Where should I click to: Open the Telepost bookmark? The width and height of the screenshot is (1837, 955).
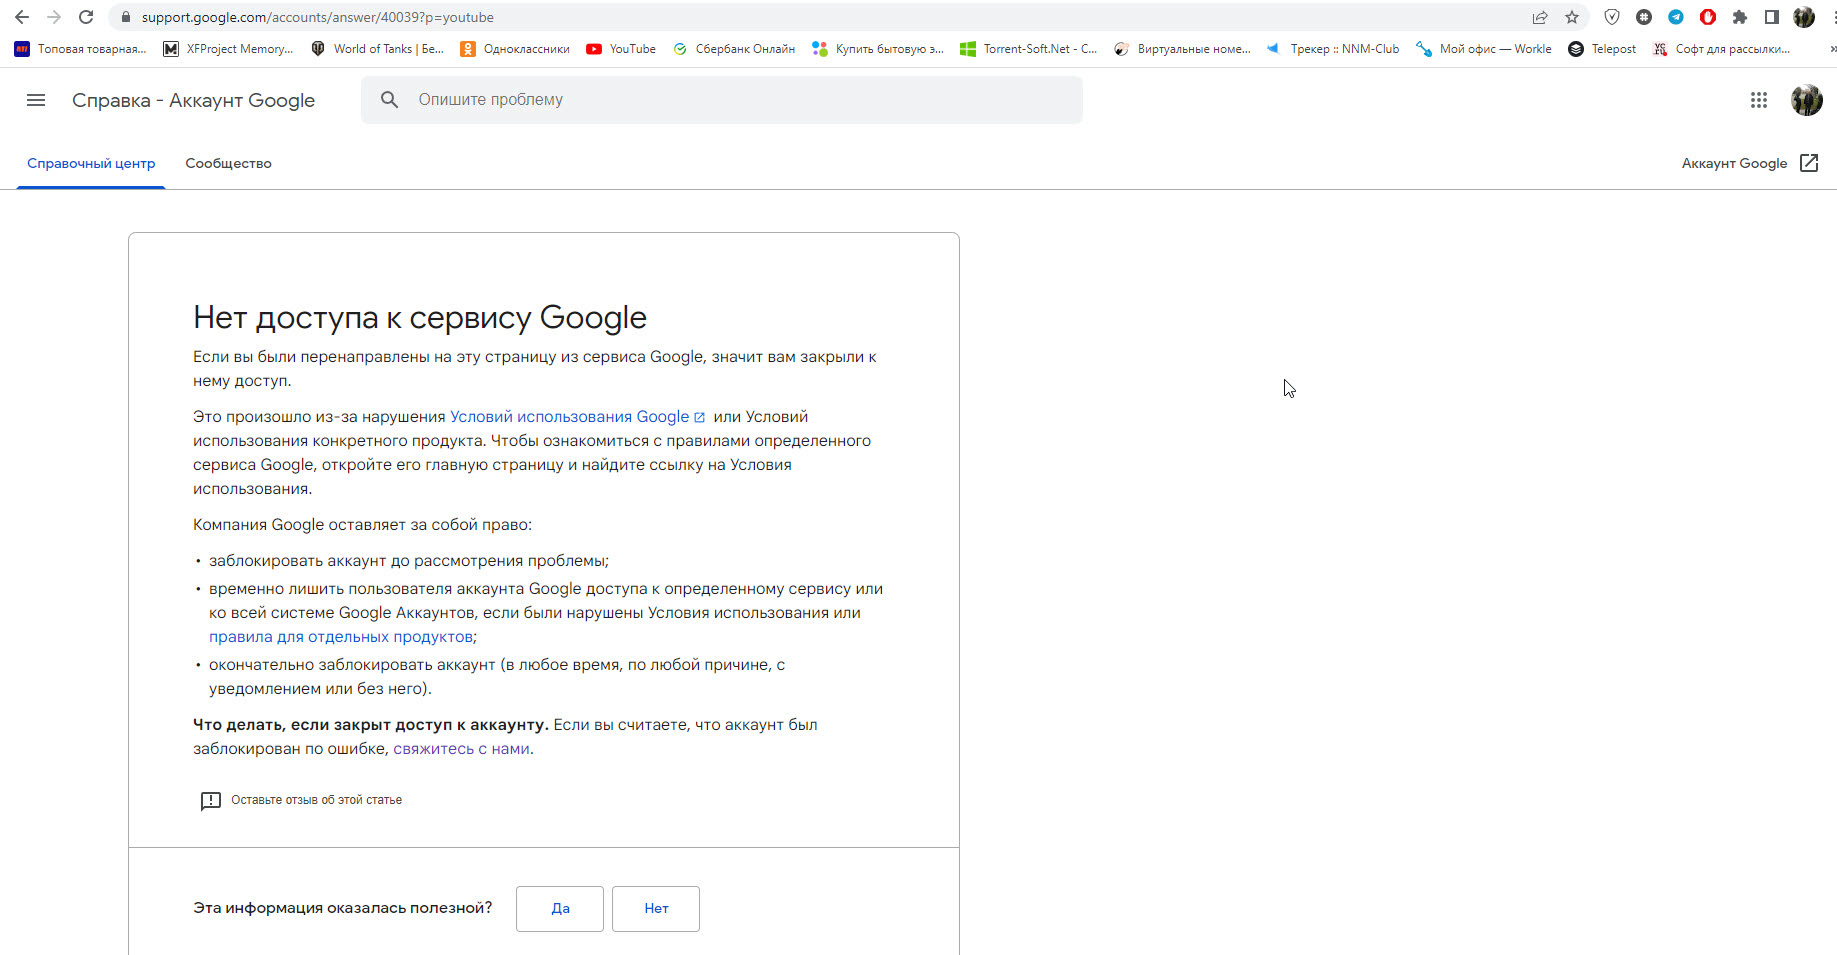click(x=1602, y=49)
